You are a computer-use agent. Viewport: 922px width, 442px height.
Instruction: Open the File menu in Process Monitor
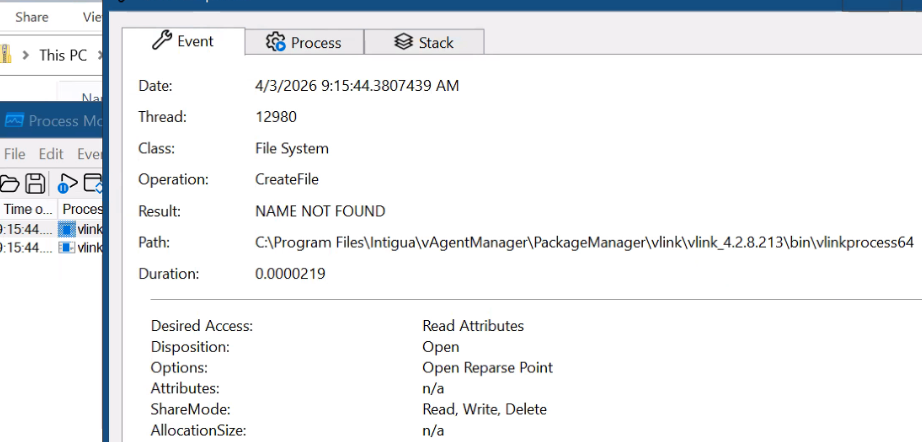[x=15, y=154]
